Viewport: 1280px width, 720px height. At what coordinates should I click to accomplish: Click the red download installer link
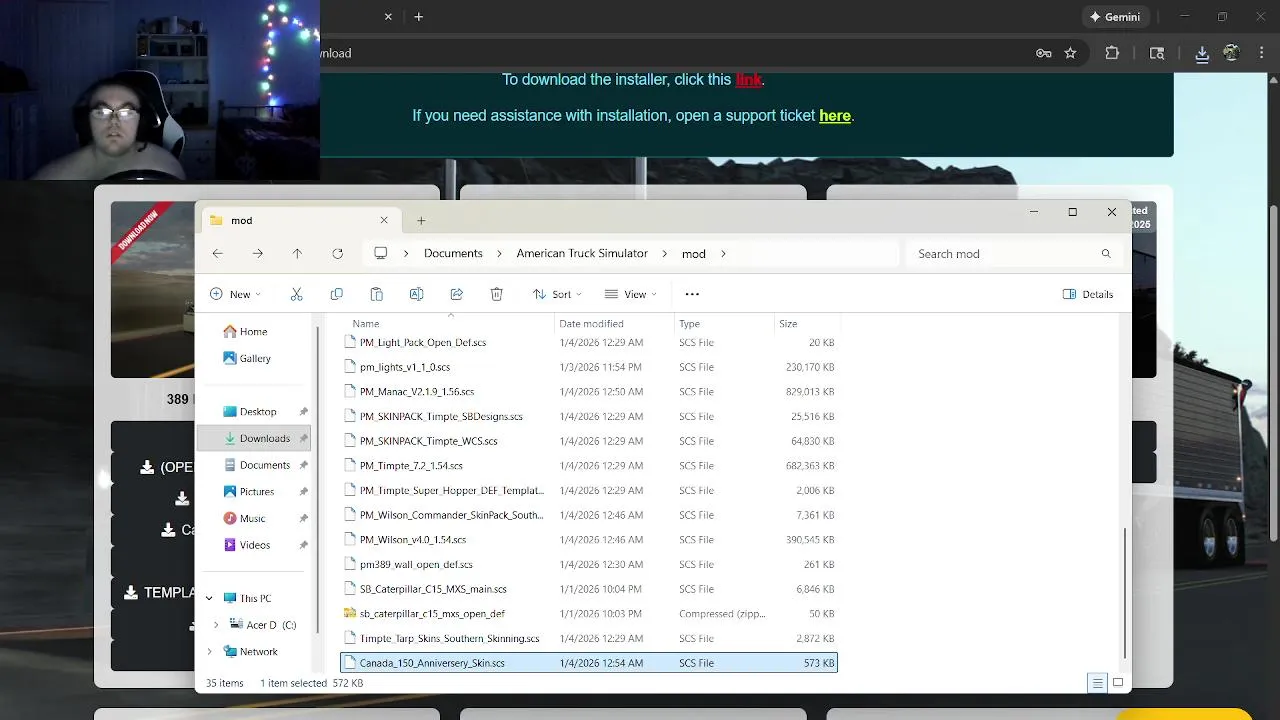[x=748, y=79]
